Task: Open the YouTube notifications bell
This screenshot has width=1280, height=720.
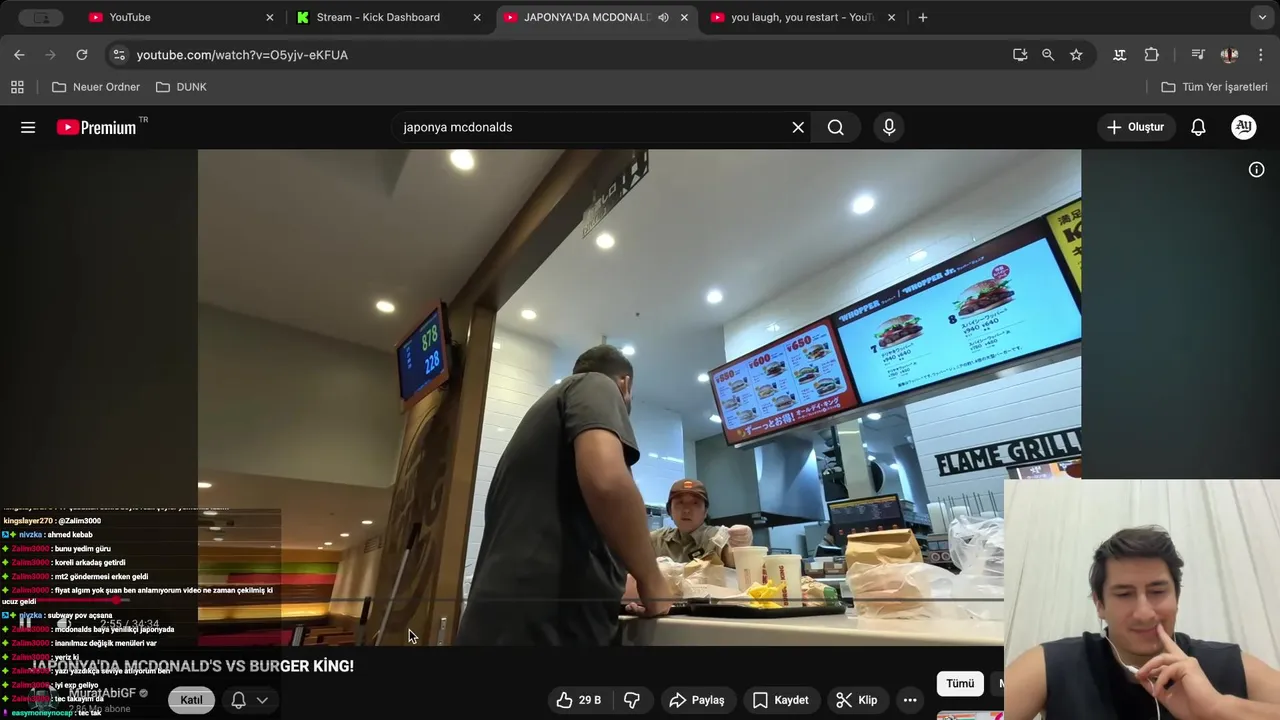Action: [1198, 127]
